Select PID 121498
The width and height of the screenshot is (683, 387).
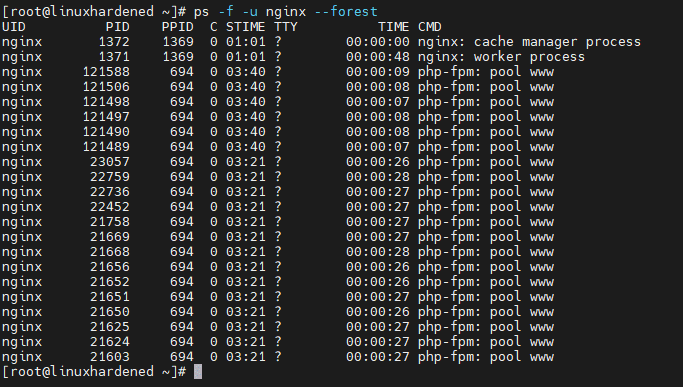tap(106, 102)
